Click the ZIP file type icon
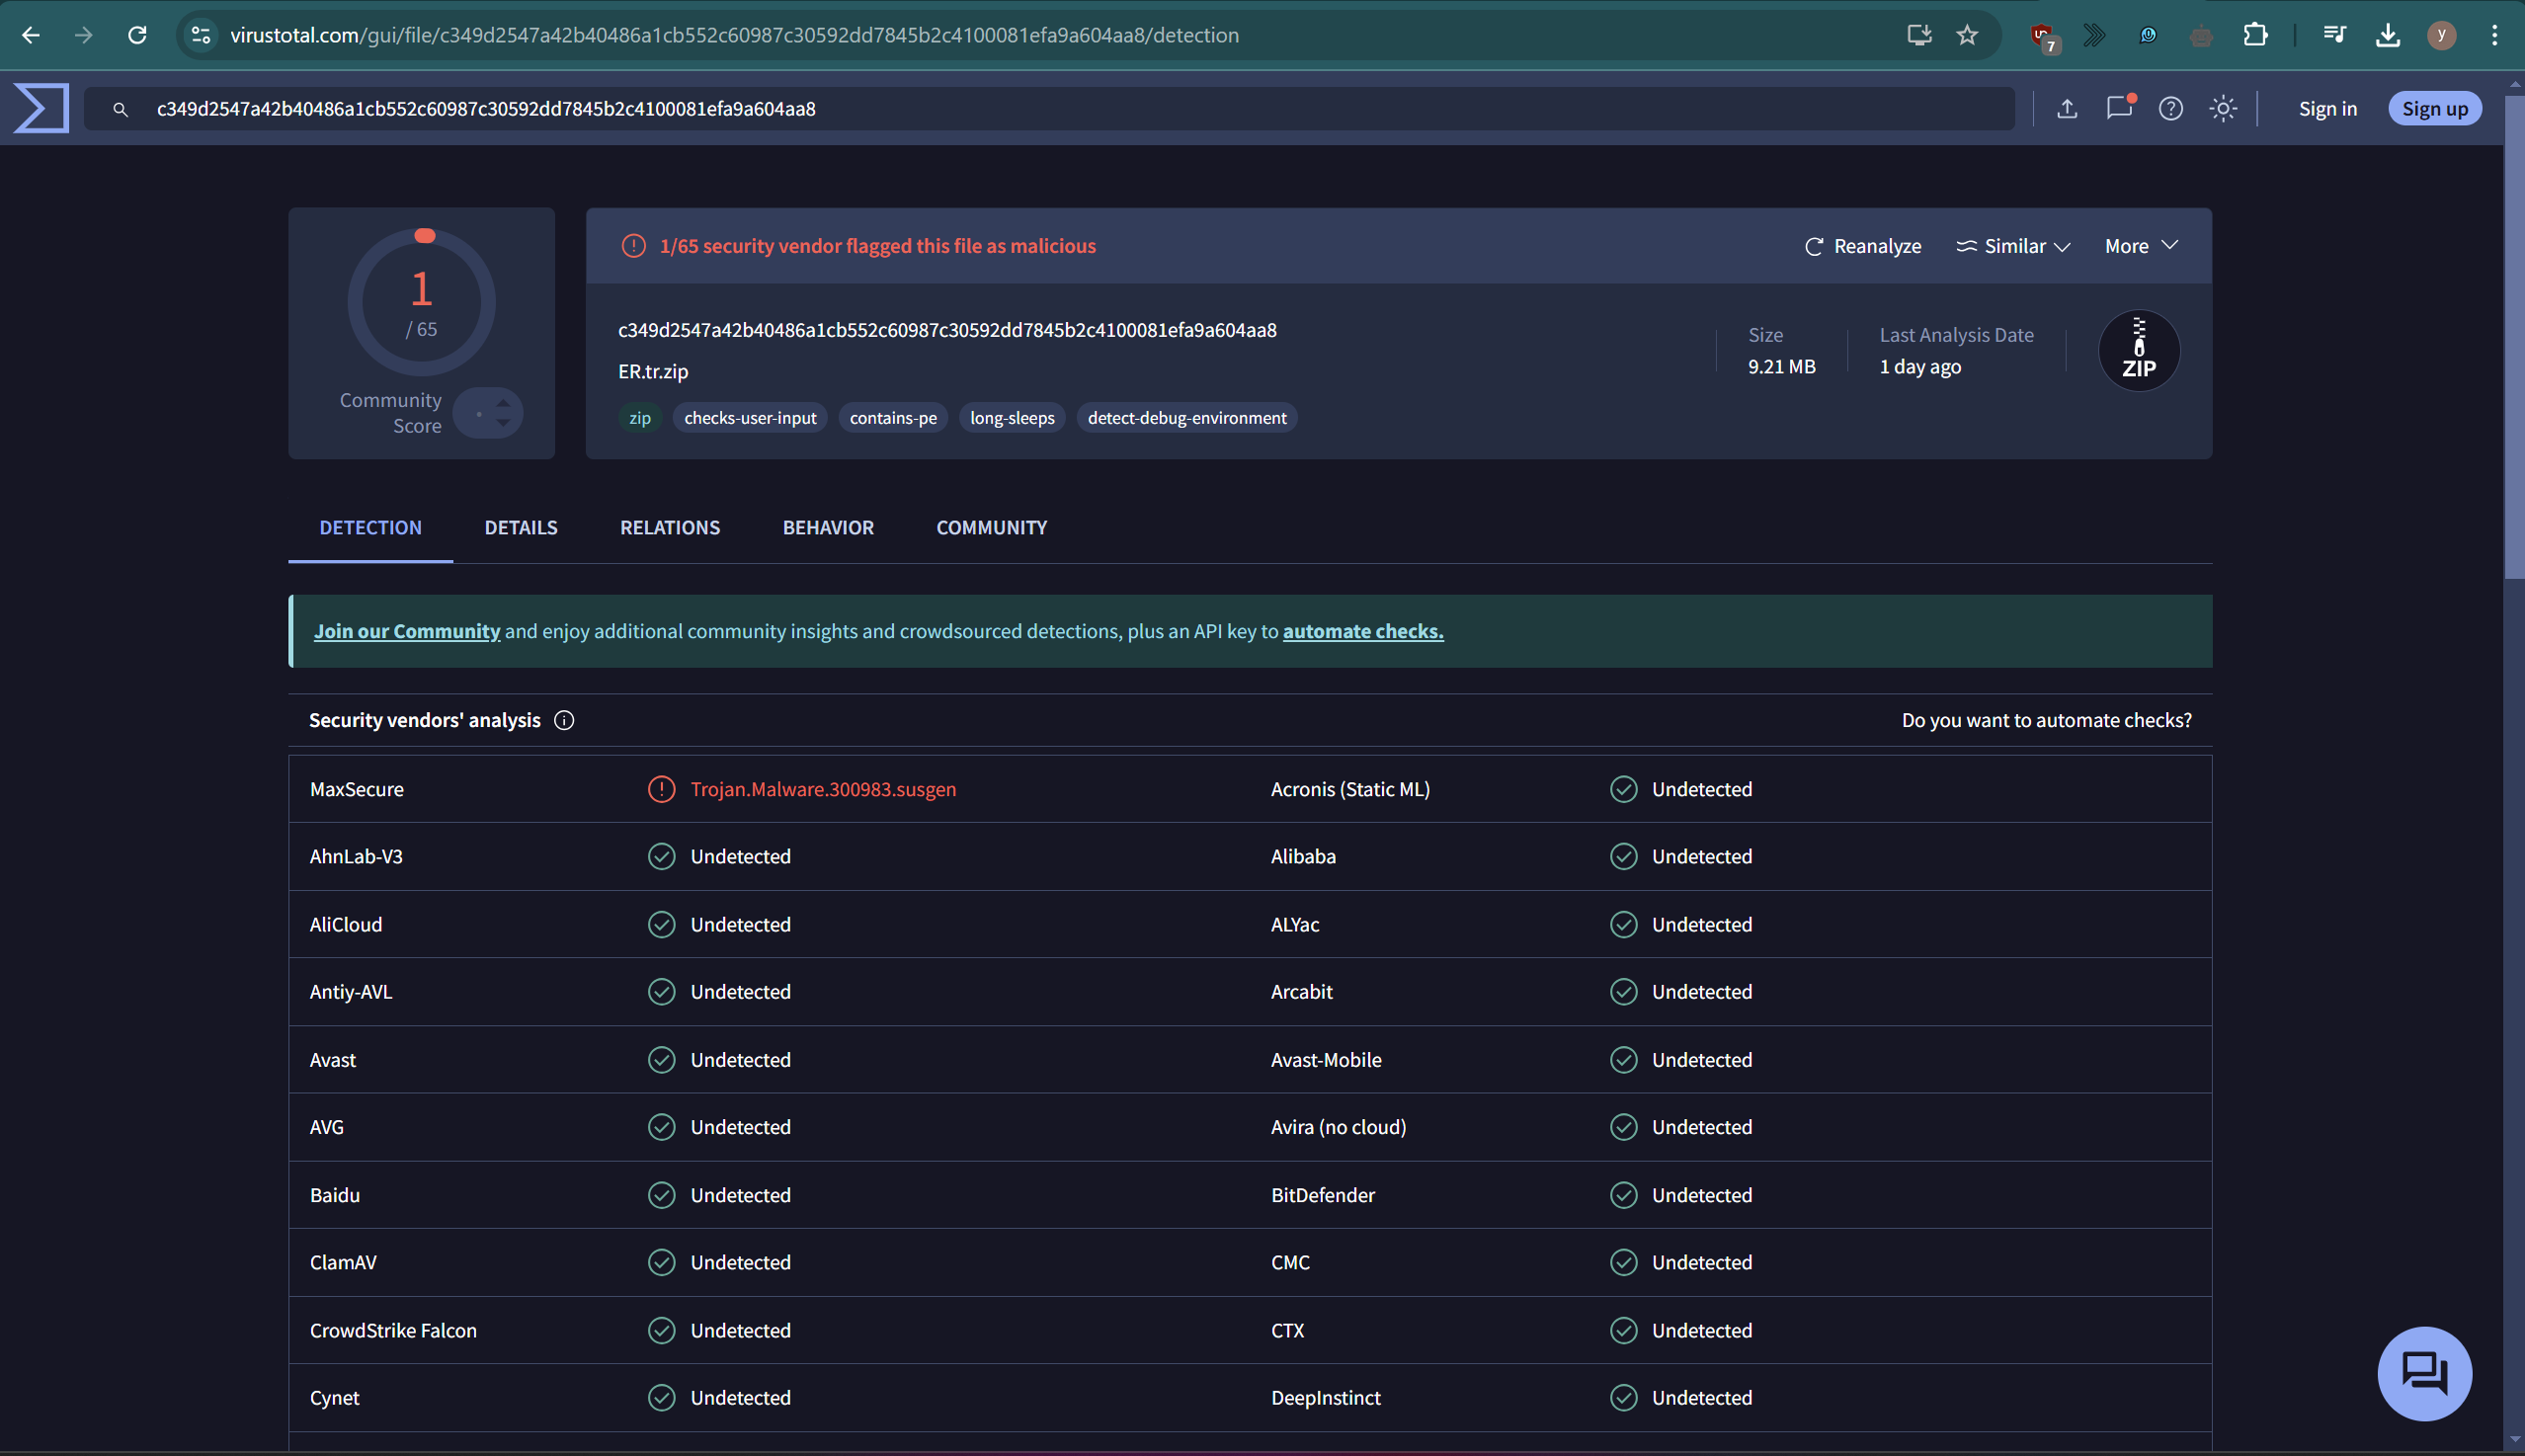 point(2138,350)
